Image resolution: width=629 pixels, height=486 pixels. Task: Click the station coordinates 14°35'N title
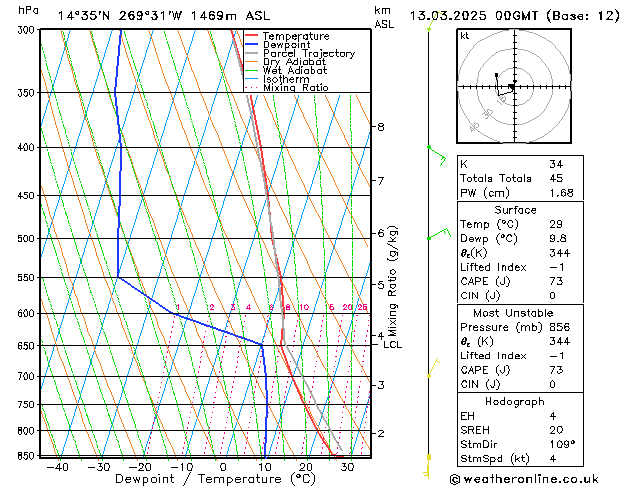tap(164, 16)
